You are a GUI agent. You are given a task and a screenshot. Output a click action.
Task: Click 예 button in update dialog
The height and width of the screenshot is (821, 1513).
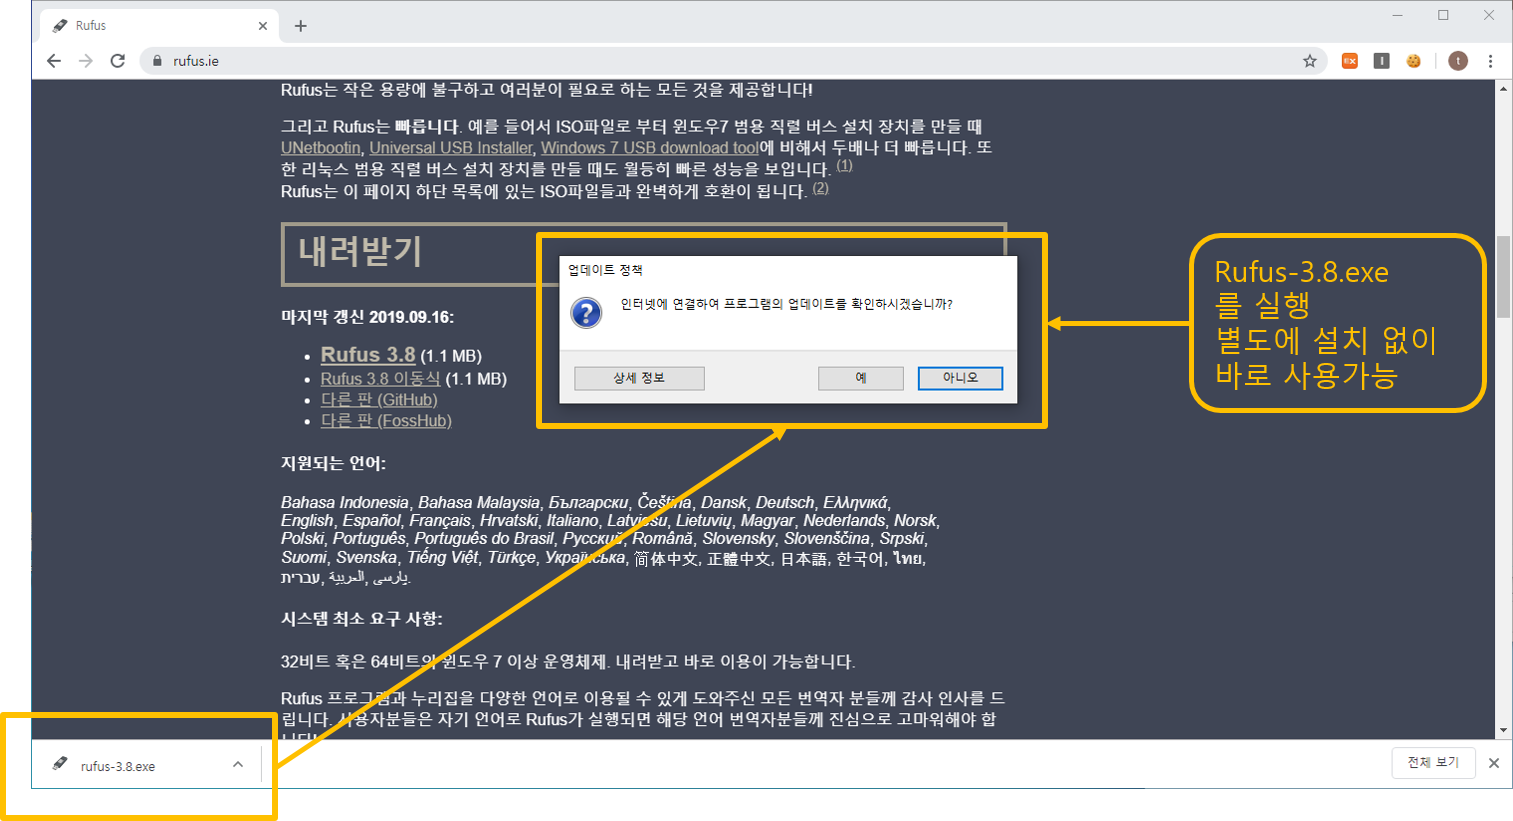(x=861, y=378)
